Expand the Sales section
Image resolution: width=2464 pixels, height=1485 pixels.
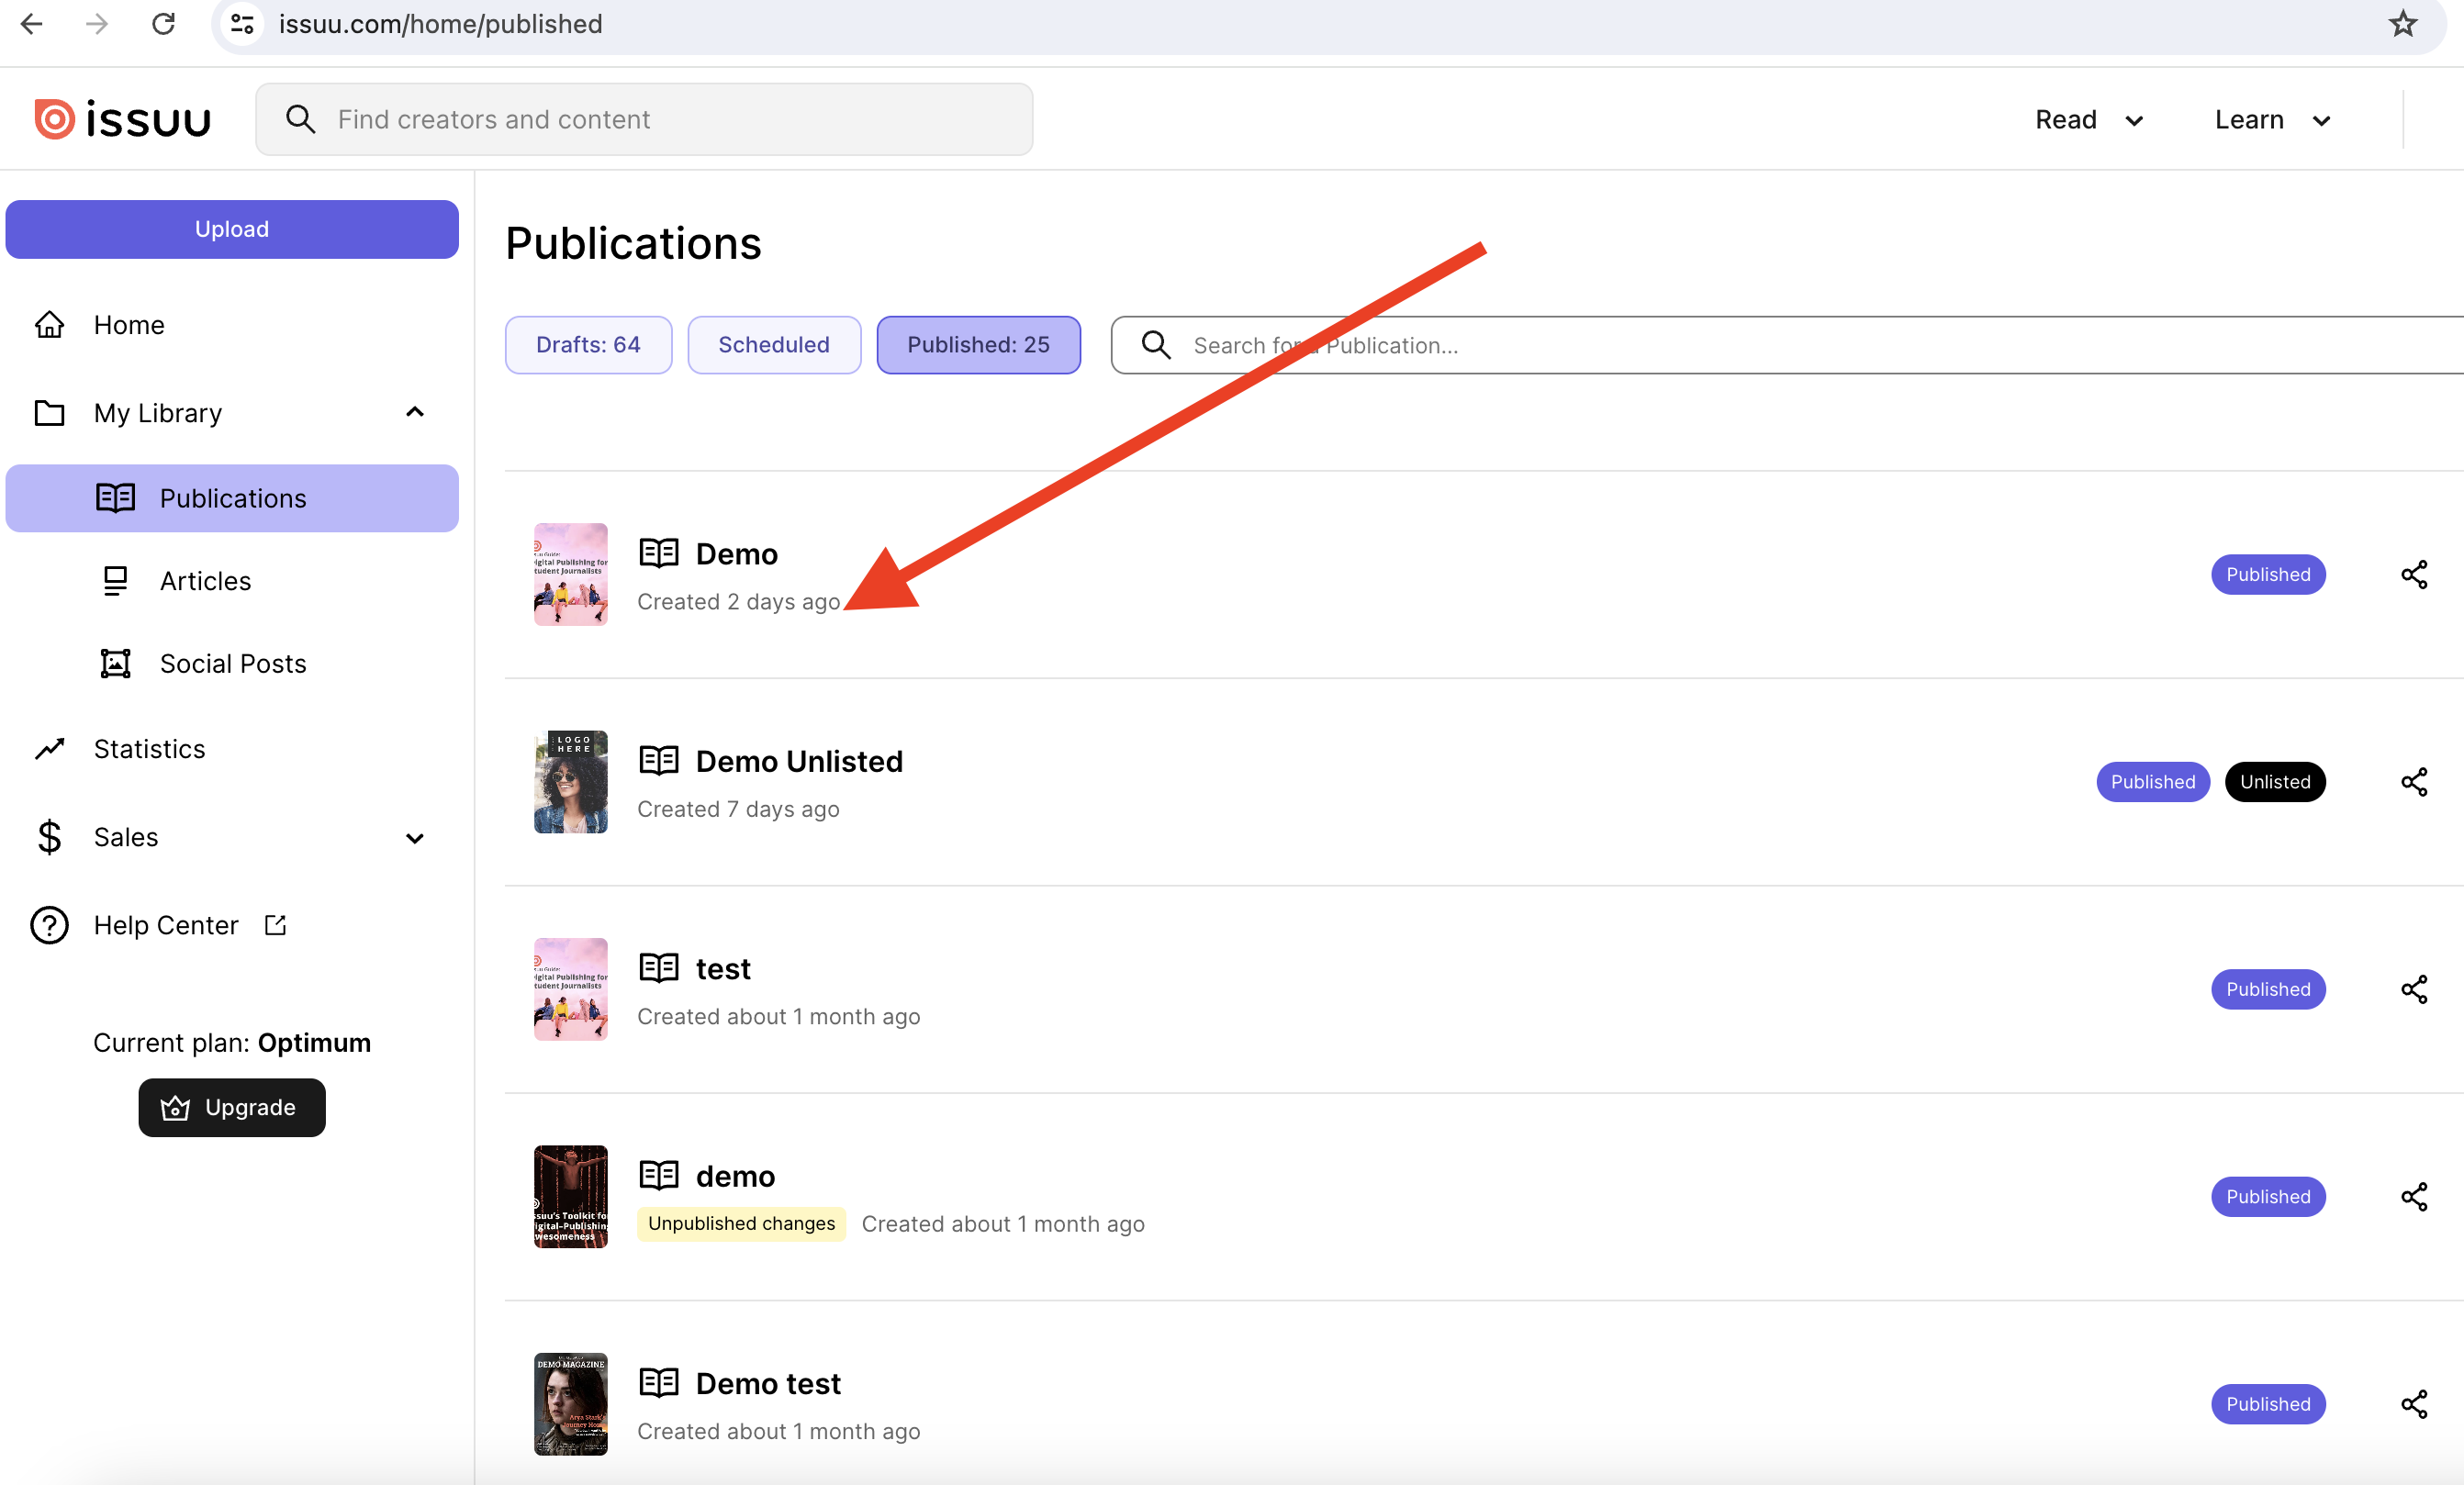tap(414, 838)
